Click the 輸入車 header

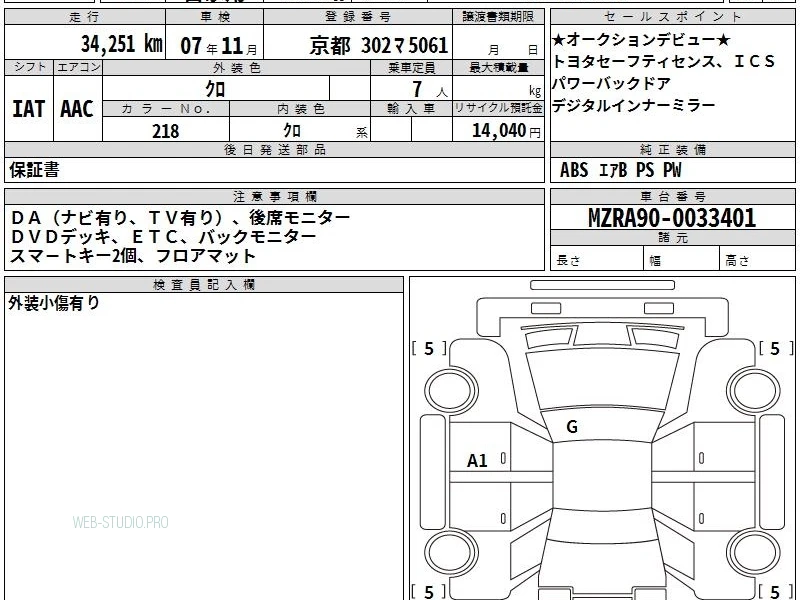tap(411, 109)
